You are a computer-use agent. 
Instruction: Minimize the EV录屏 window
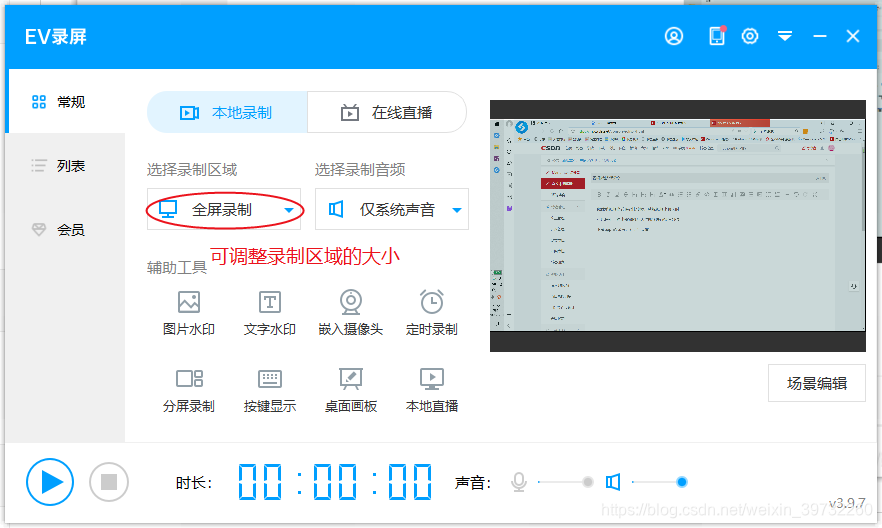click(820, 37)
